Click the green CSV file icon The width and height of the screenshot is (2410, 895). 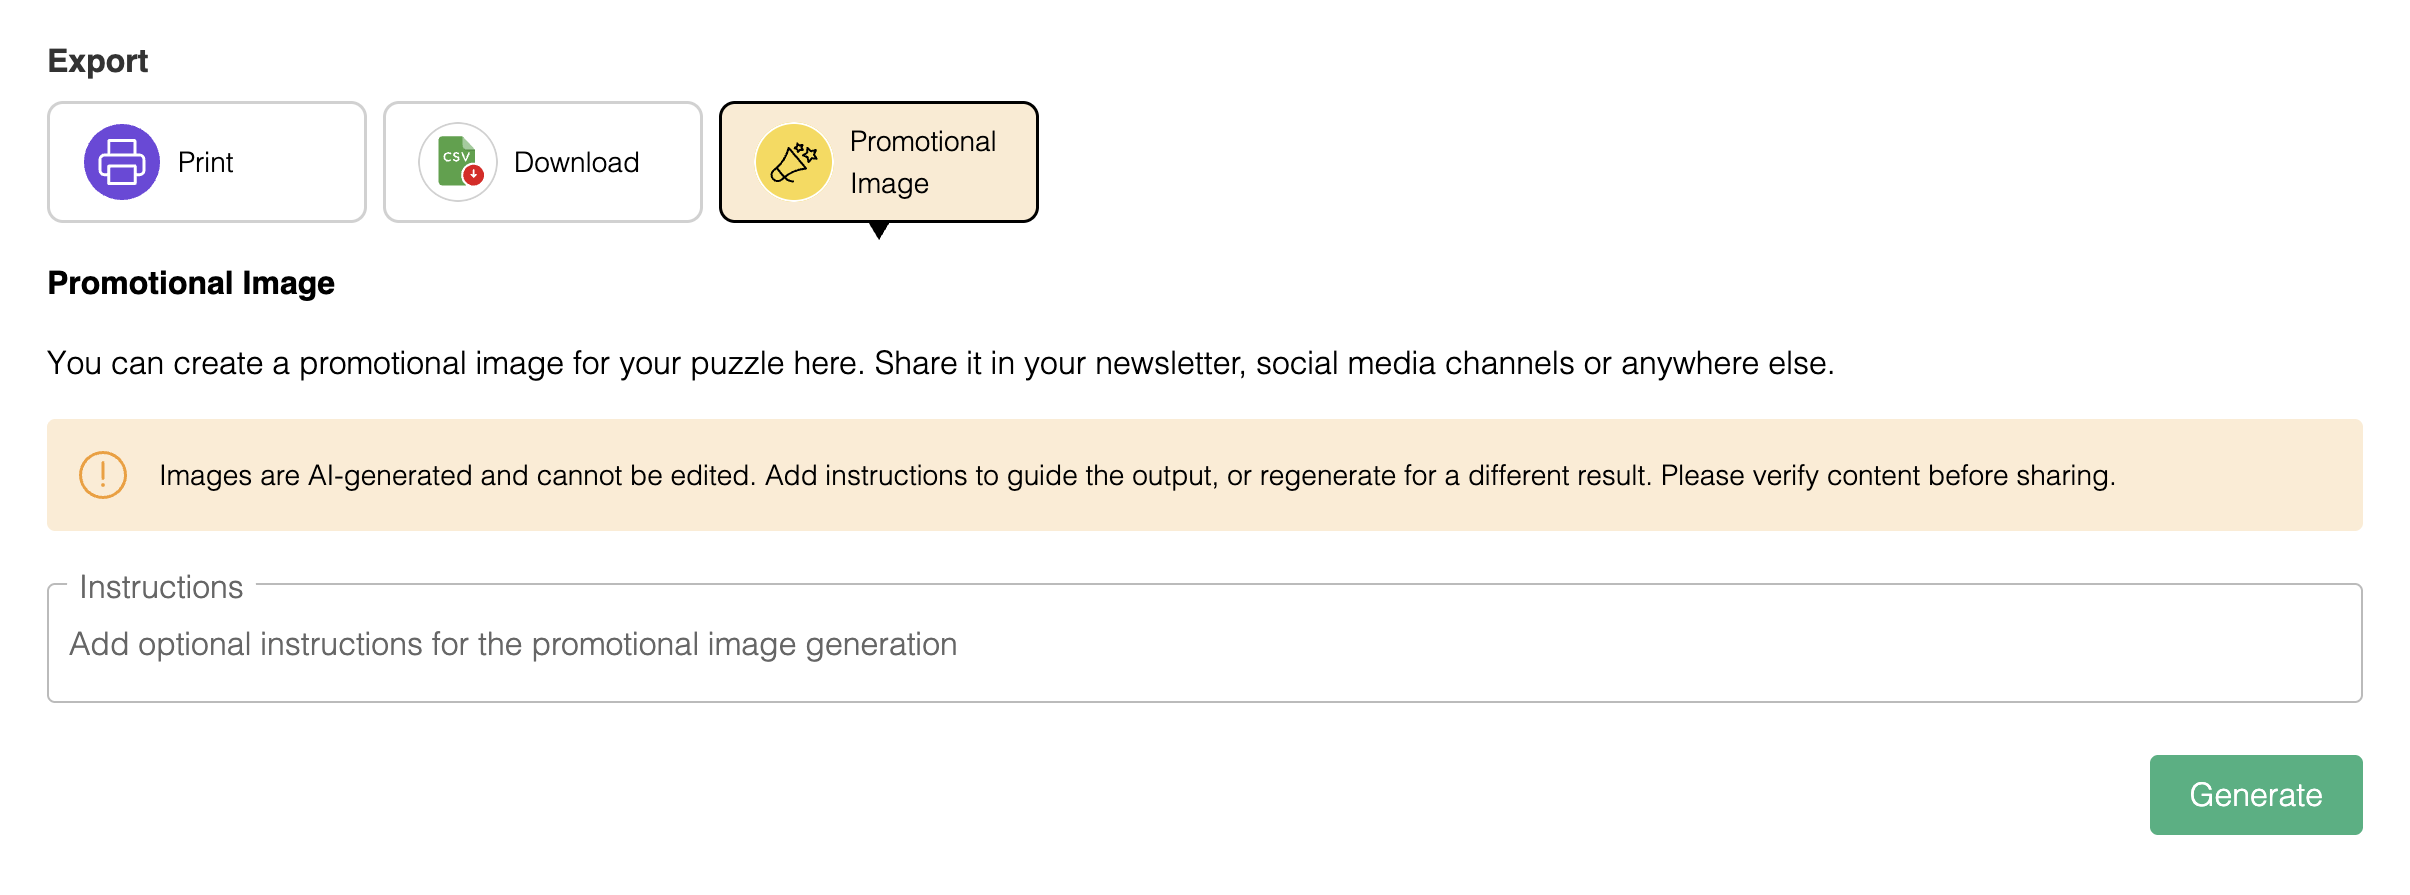tap(457, 161)
